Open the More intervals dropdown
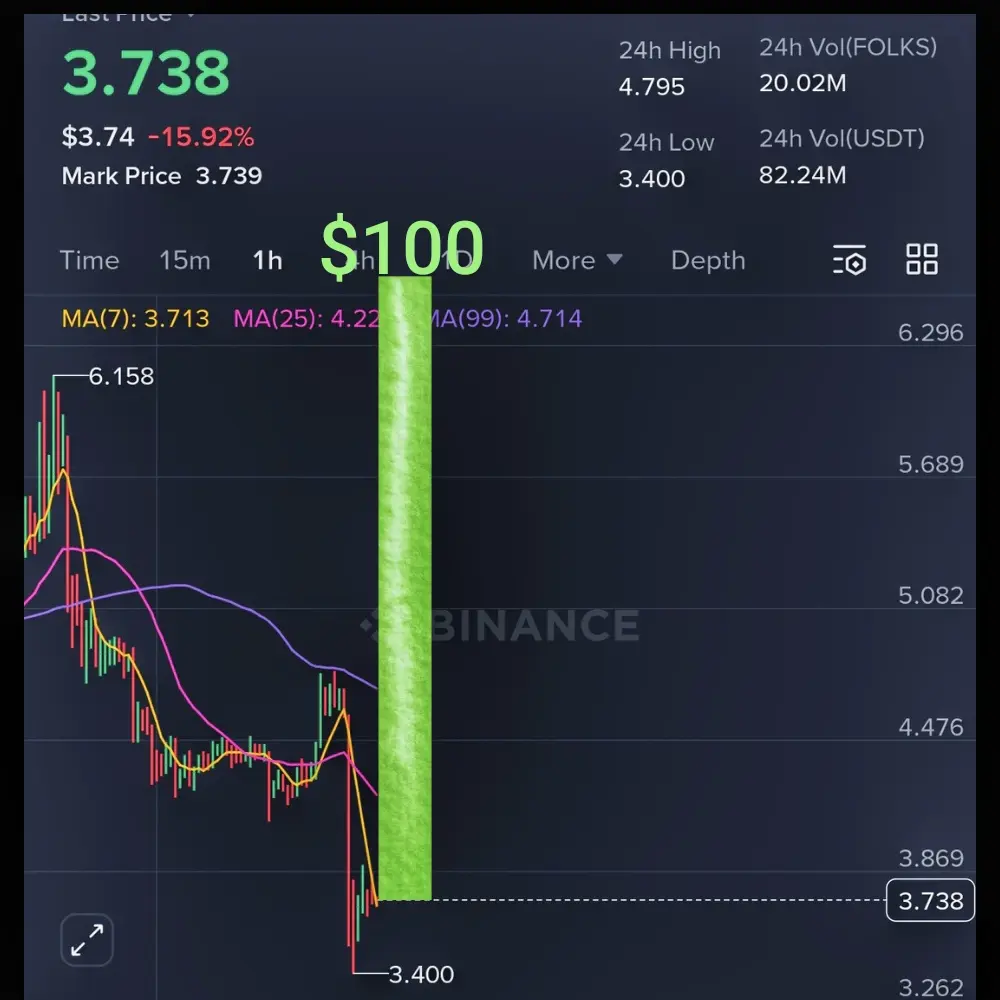 577,260
